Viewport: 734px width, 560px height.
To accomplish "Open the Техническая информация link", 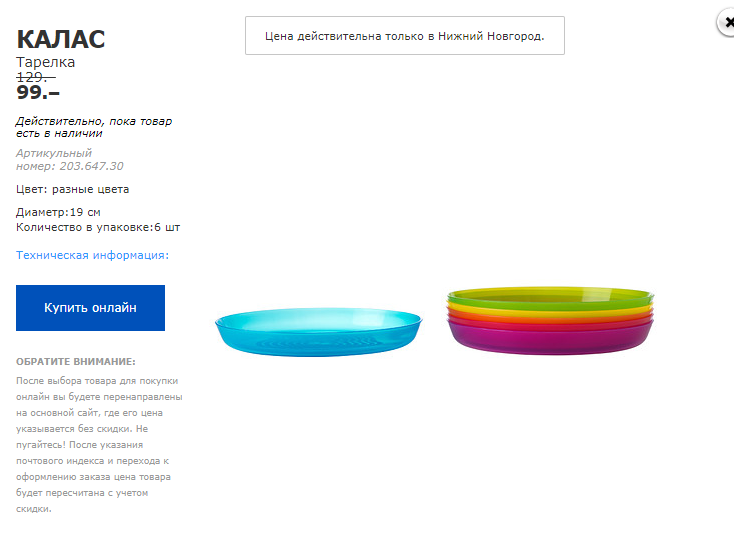I will pyautogui.click(x=92, y=255).
